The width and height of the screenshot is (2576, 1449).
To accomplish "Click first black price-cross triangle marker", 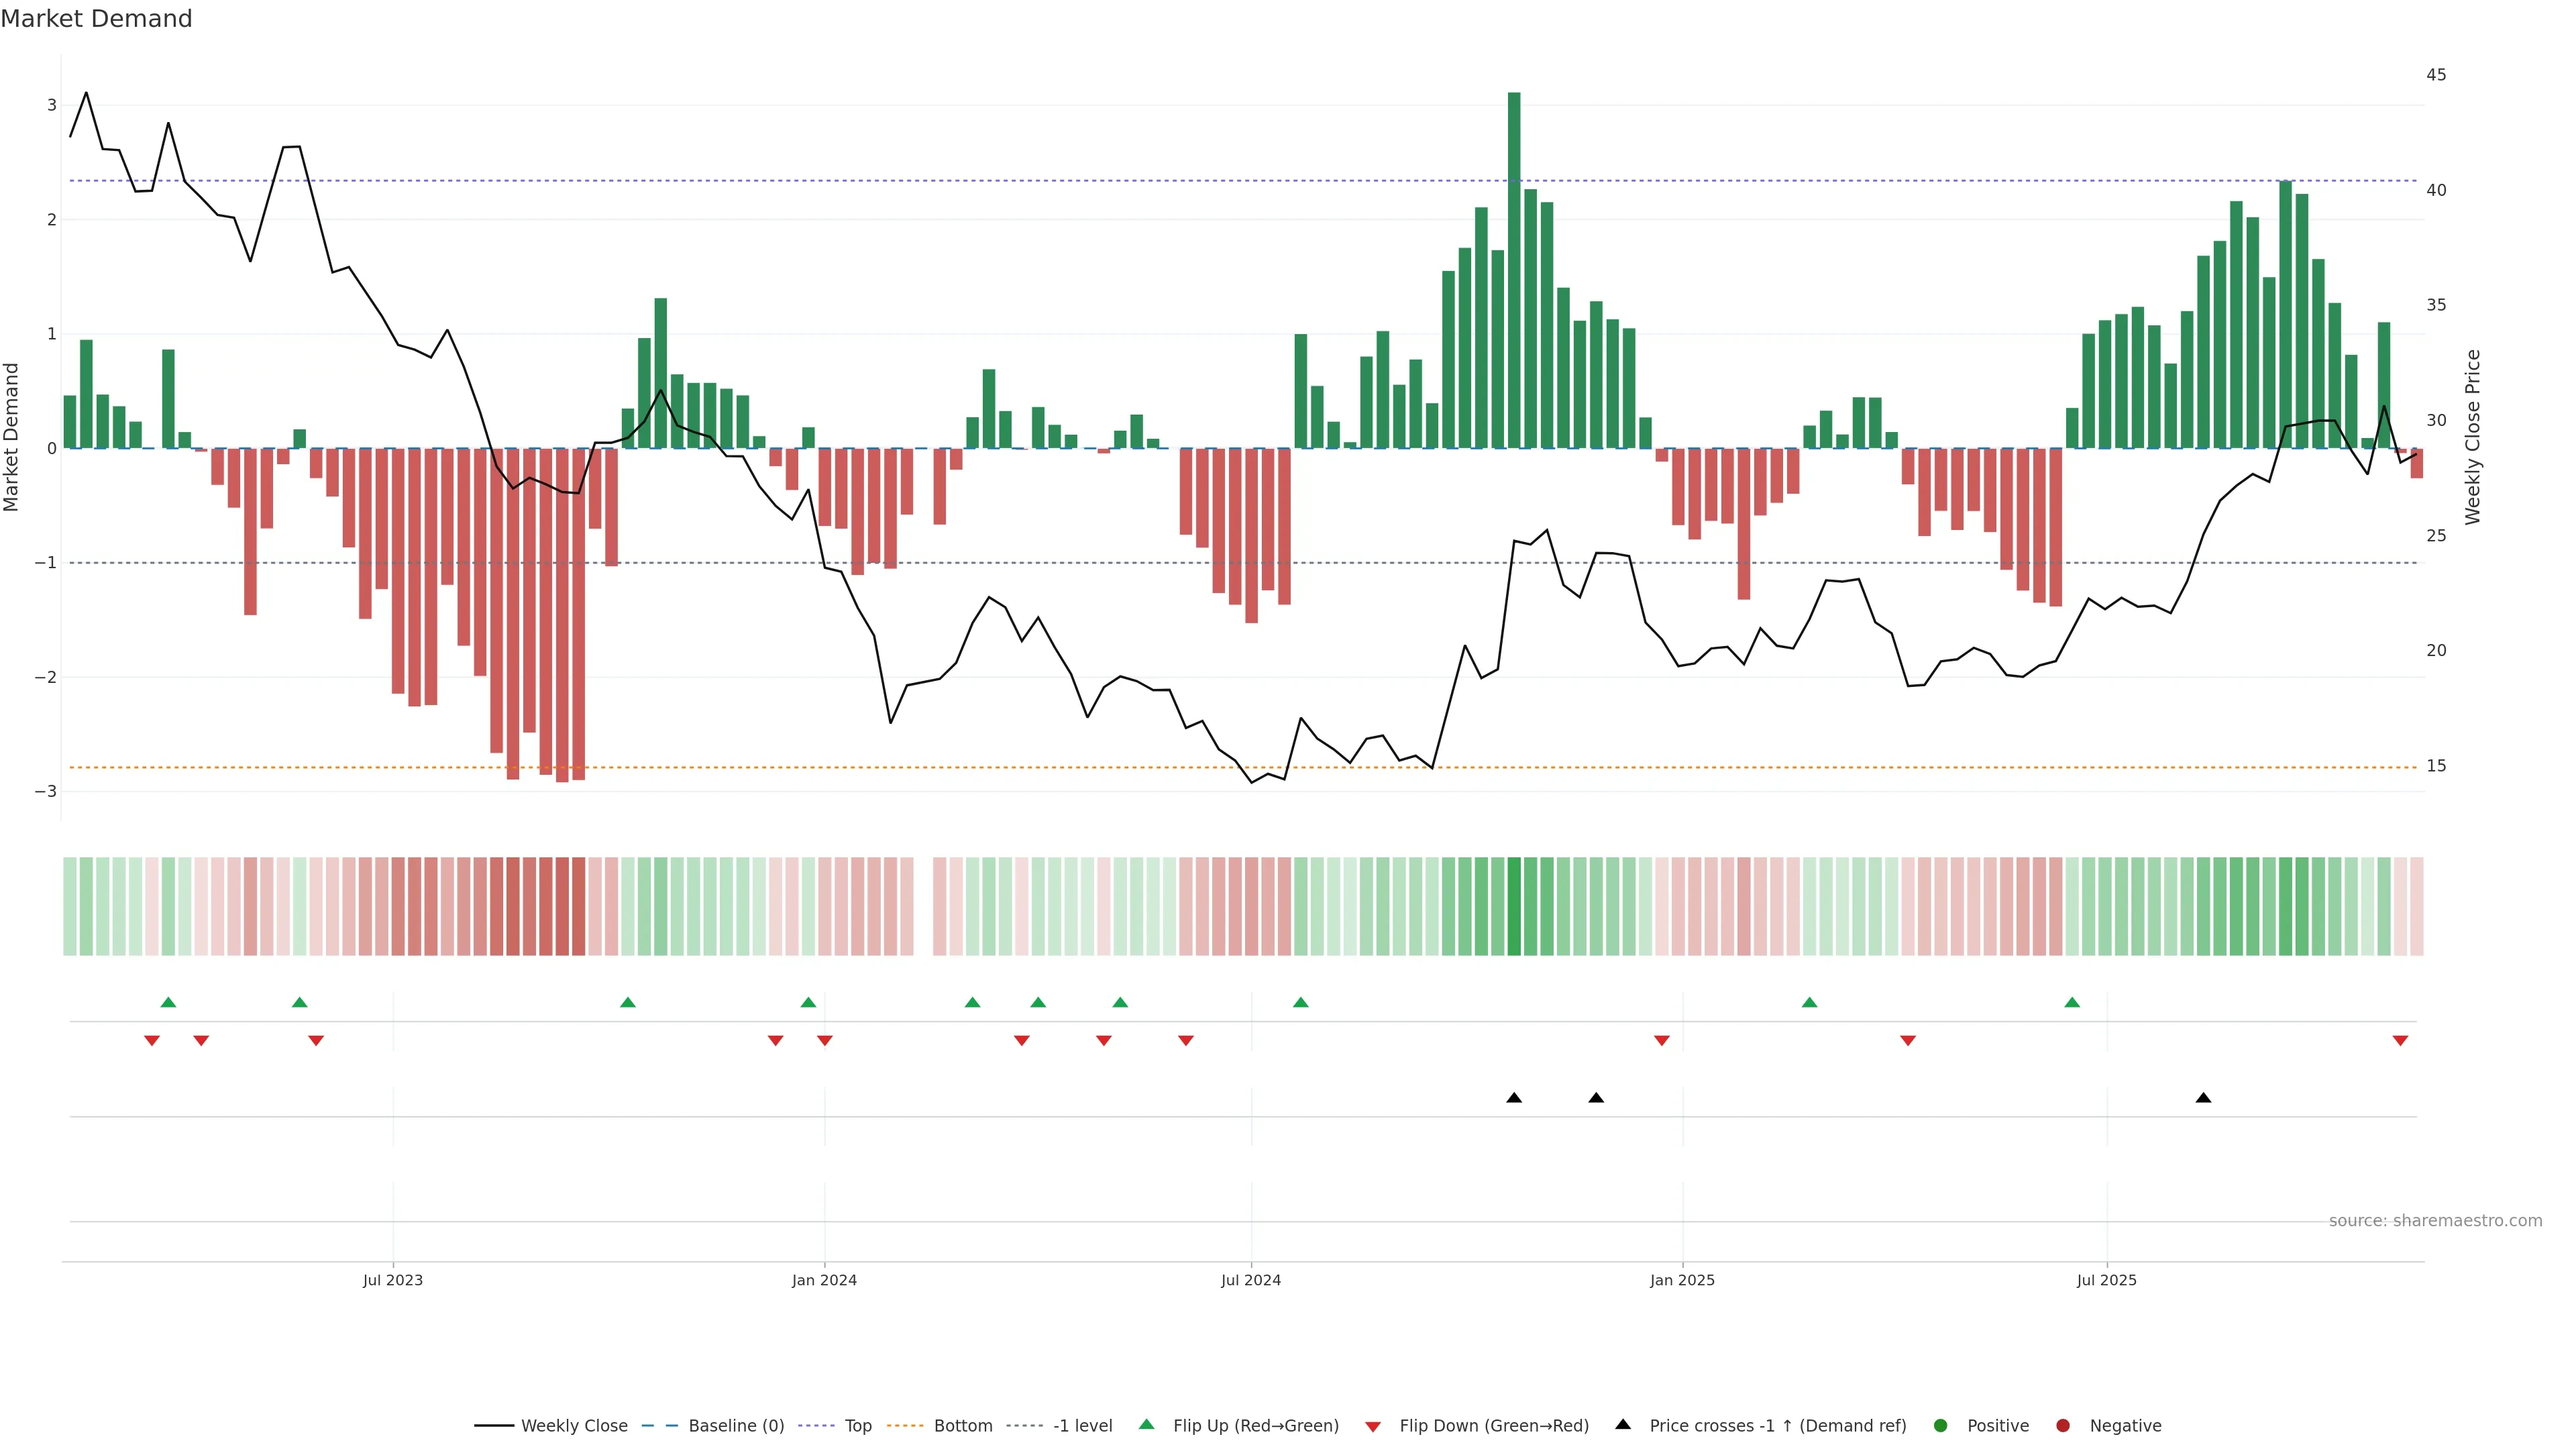I will [x=1514, y=1098].
